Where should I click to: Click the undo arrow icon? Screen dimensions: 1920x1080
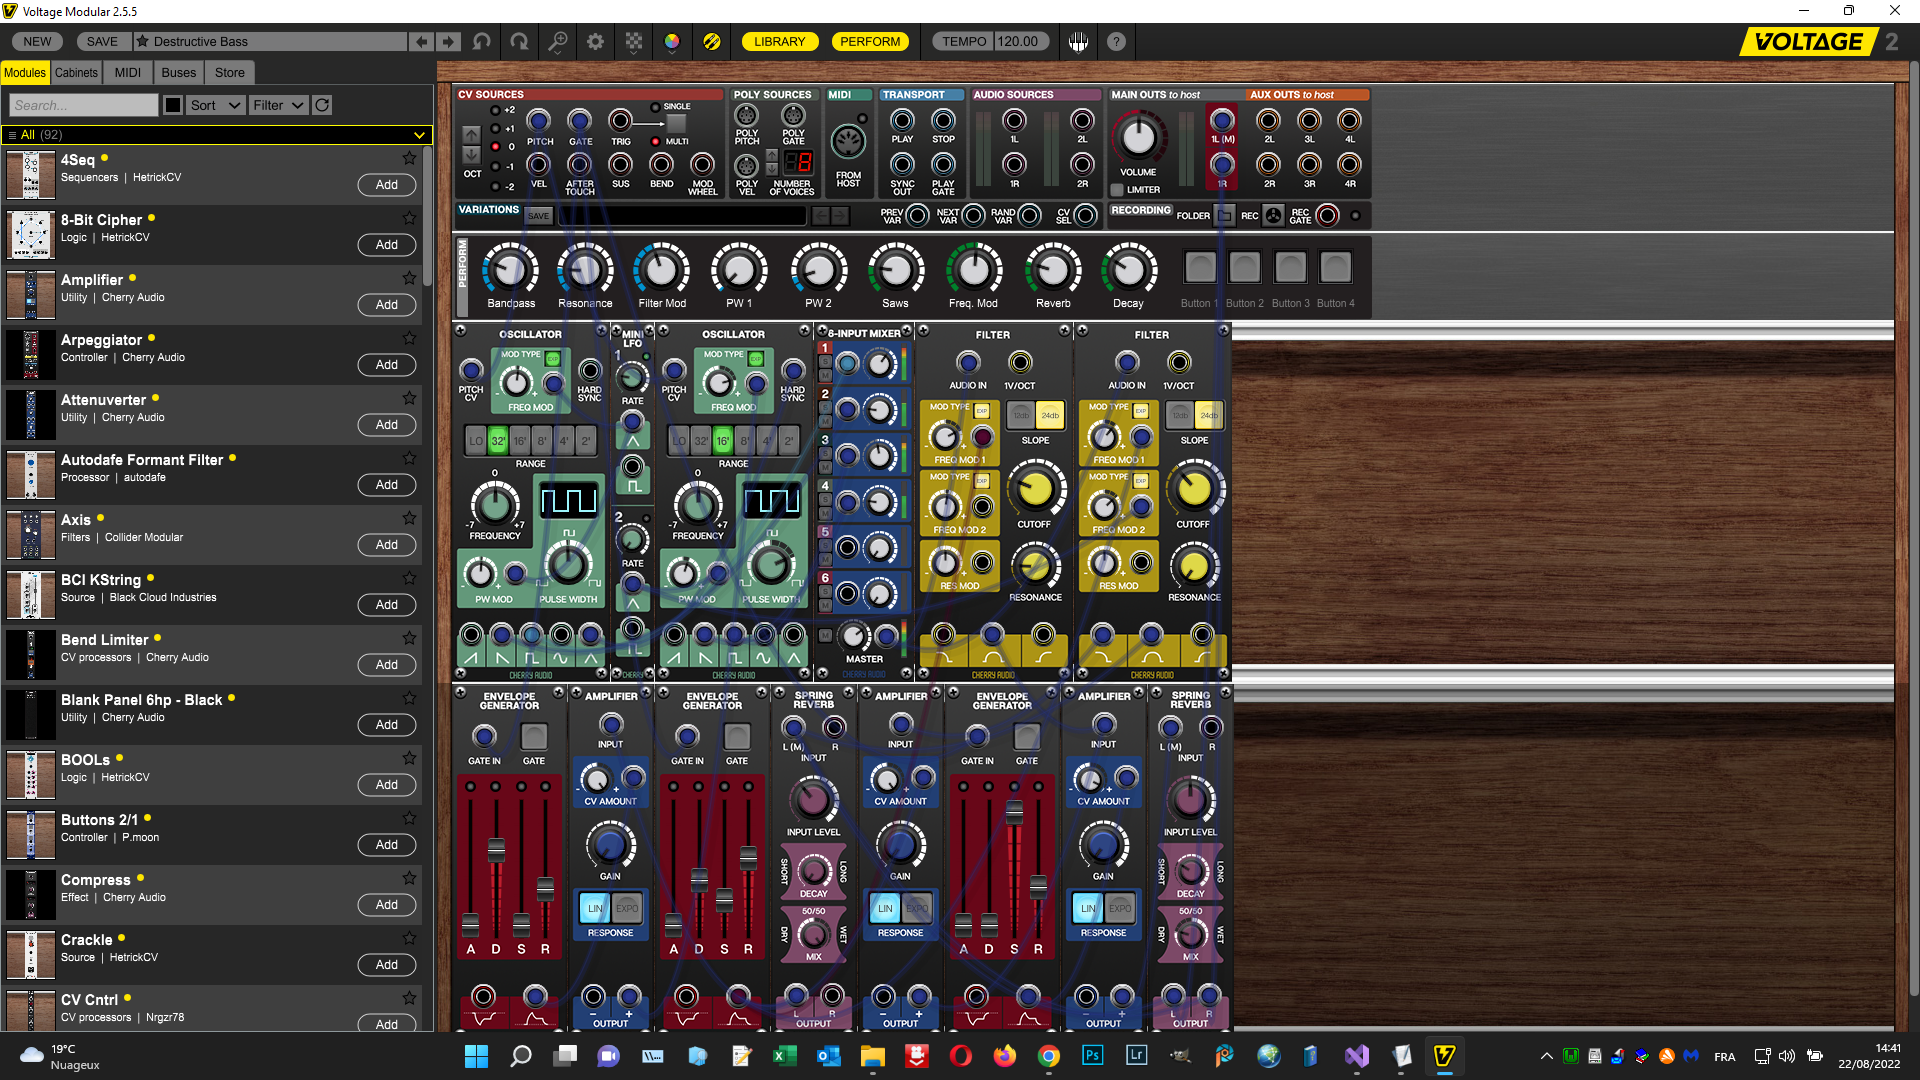(481, 41)
